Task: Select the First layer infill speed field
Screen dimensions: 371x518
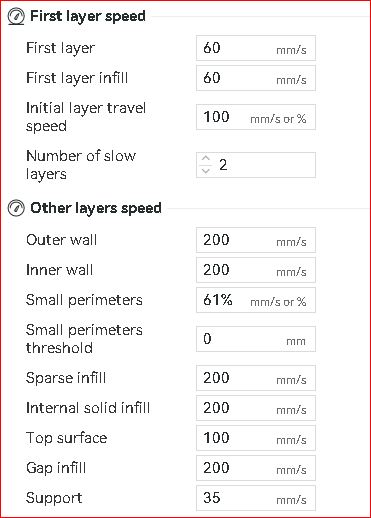Action: click(256, 78)
